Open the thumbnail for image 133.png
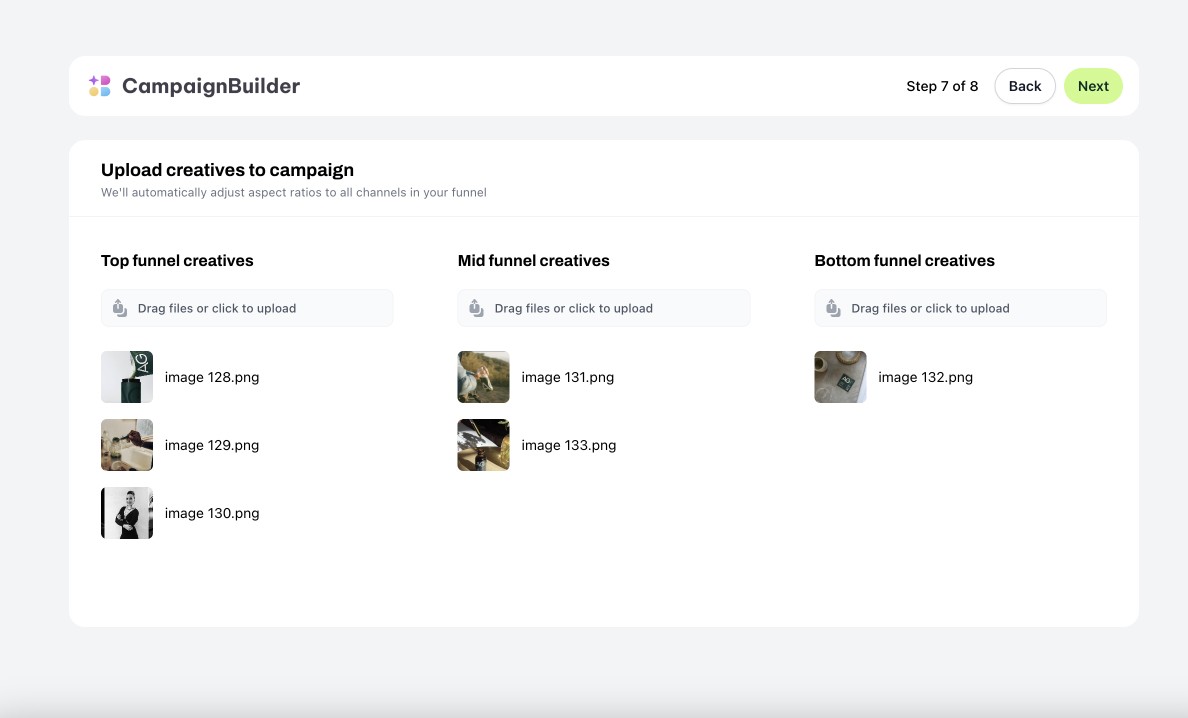This screenshot has height=718, width=1188. 483,445
